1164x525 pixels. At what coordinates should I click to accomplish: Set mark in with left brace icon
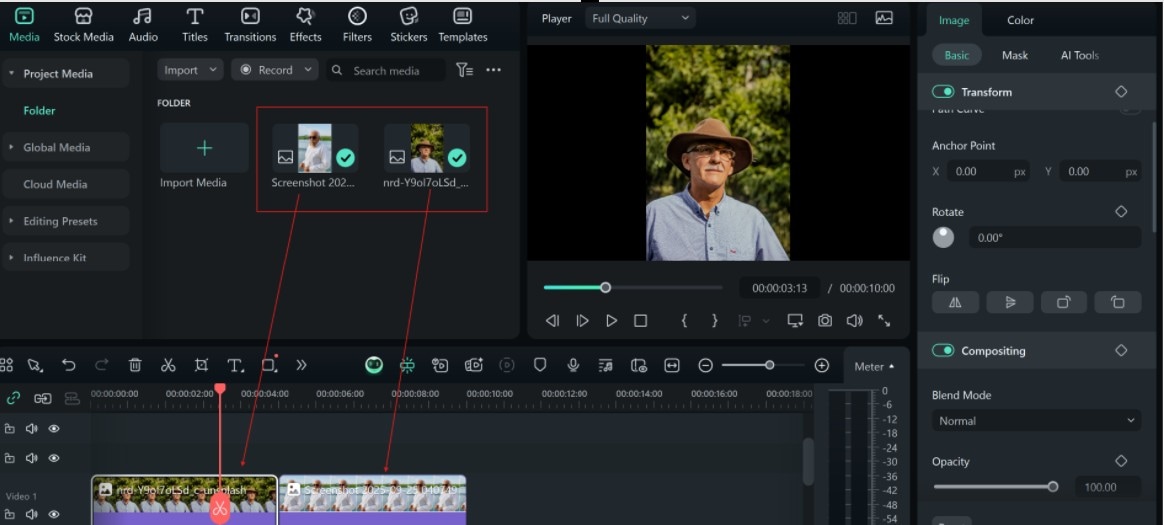tap(684, 321)
